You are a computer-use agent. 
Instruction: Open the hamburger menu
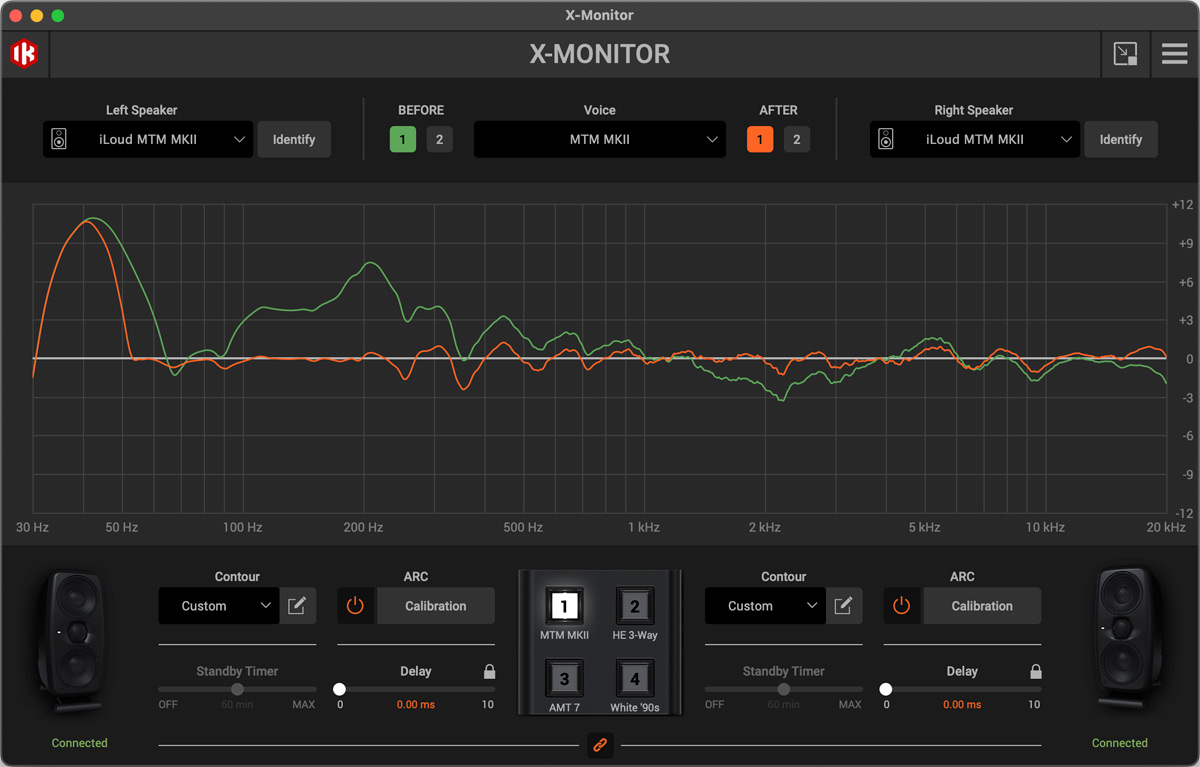click(1175, 54)
